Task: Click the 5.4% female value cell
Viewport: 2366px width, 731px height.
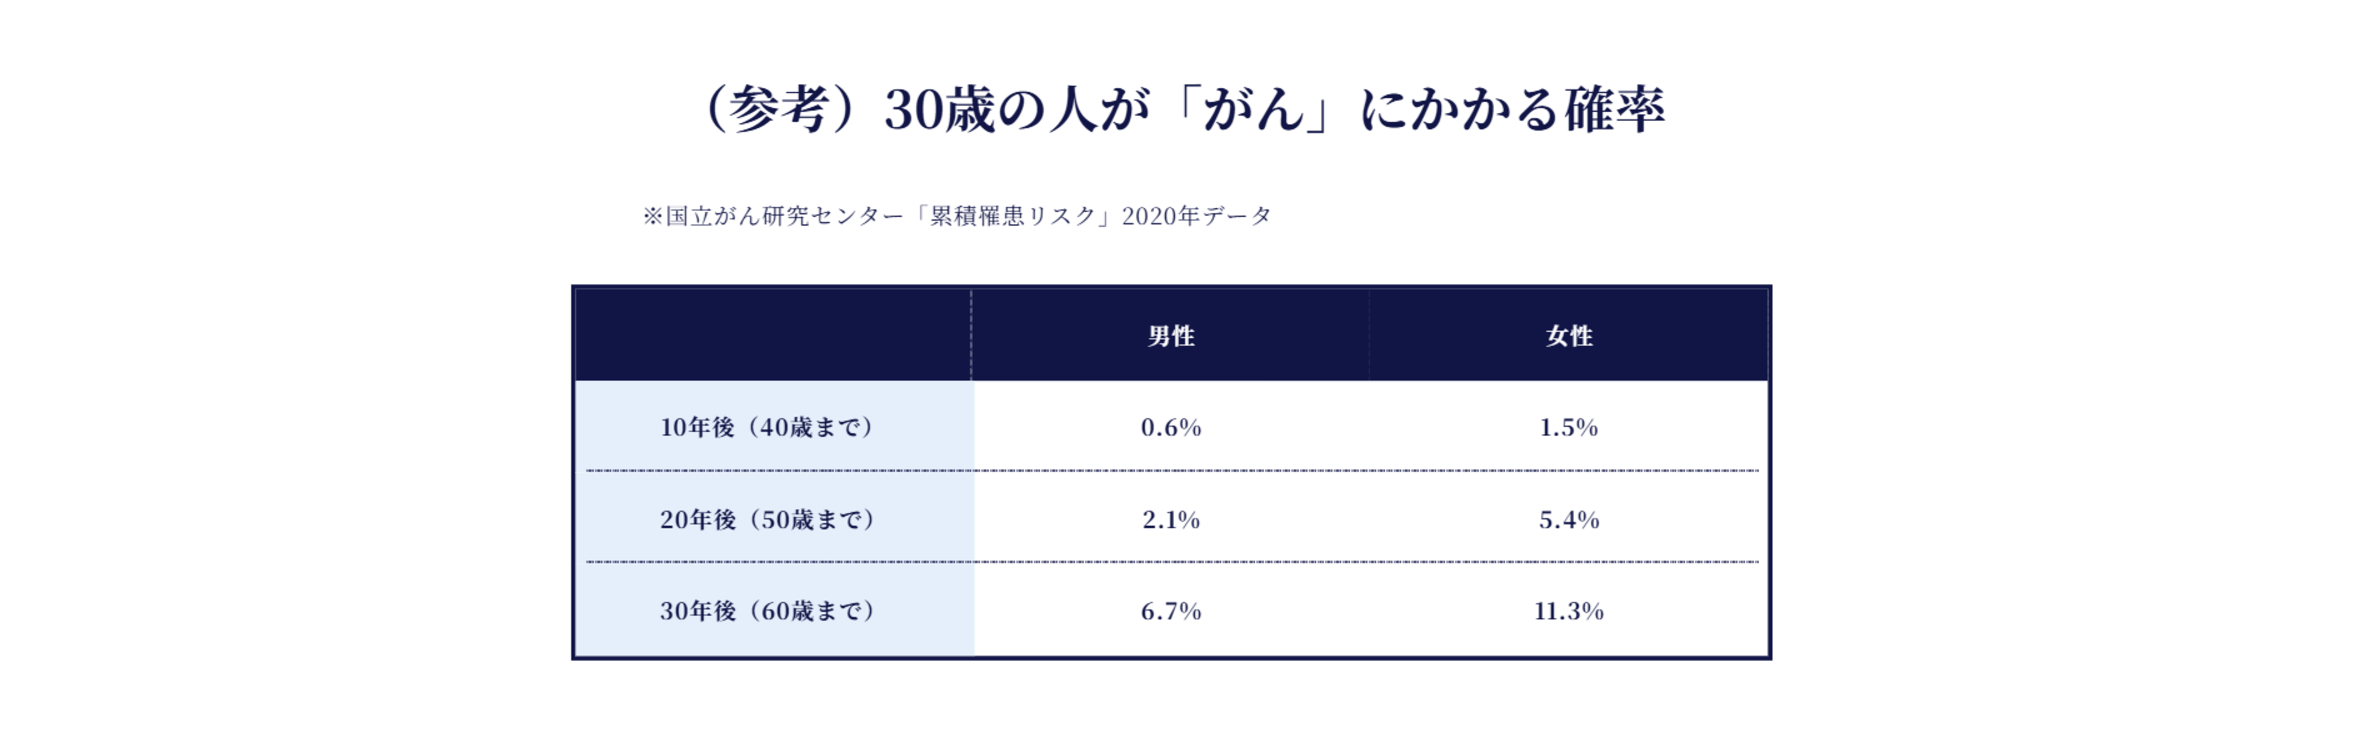Action: pos(1569,520)
